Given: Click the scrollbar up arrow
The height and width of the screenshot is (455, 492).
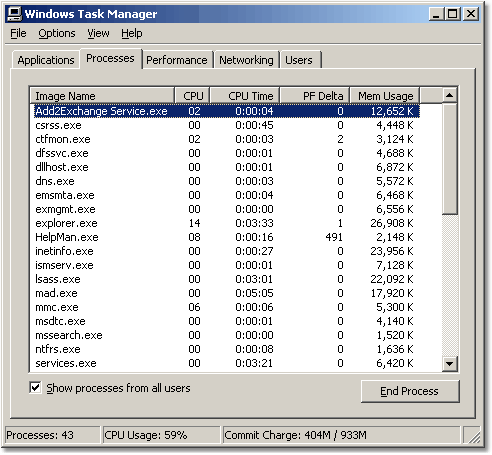Looking at the screenshot, I should 450,96.
